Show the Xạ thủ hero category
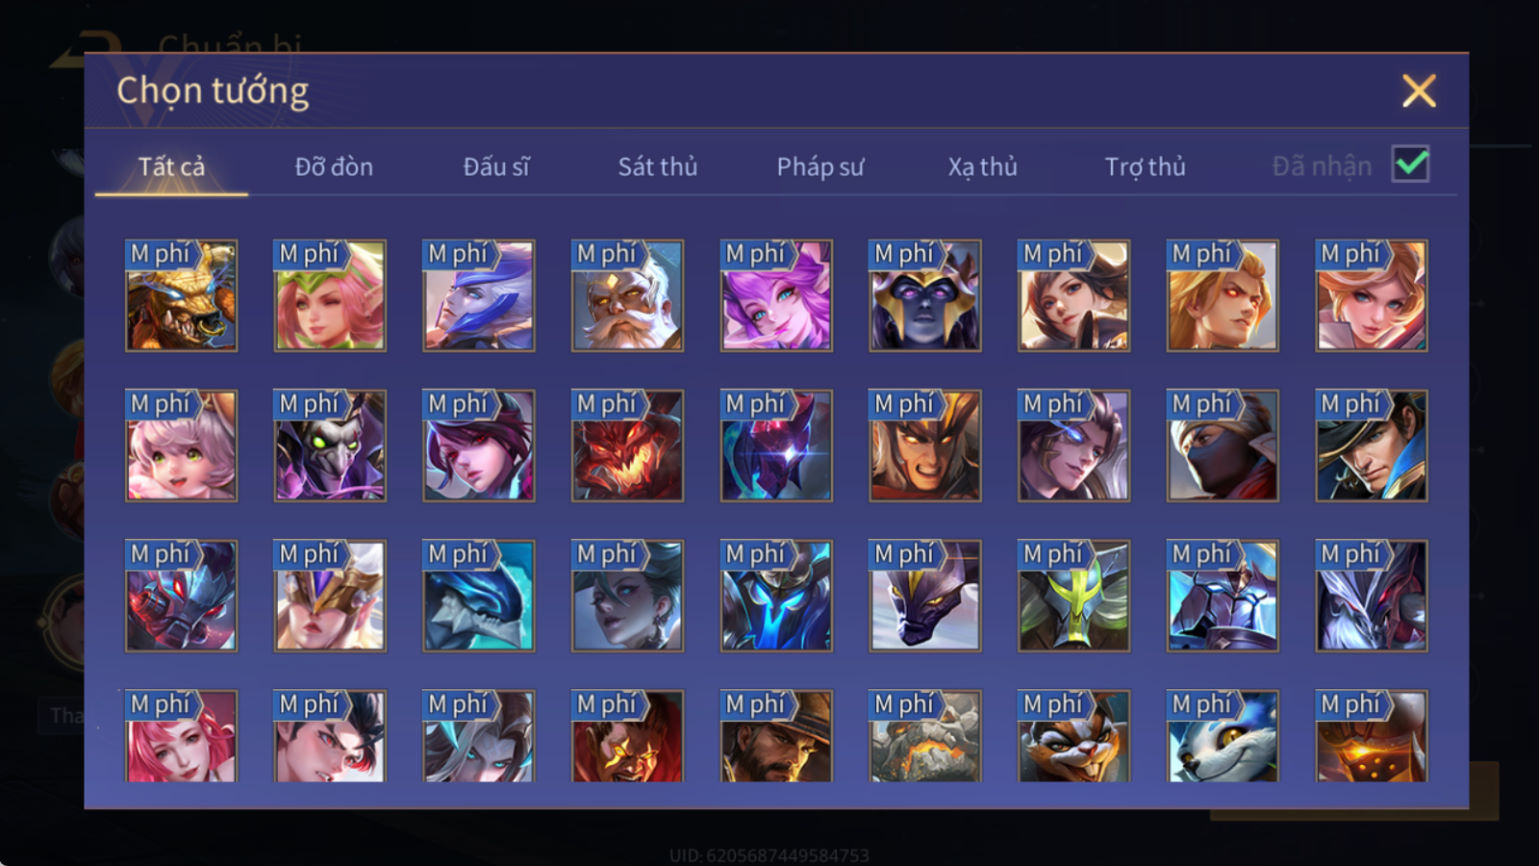1539x866 pixels. 983,167
